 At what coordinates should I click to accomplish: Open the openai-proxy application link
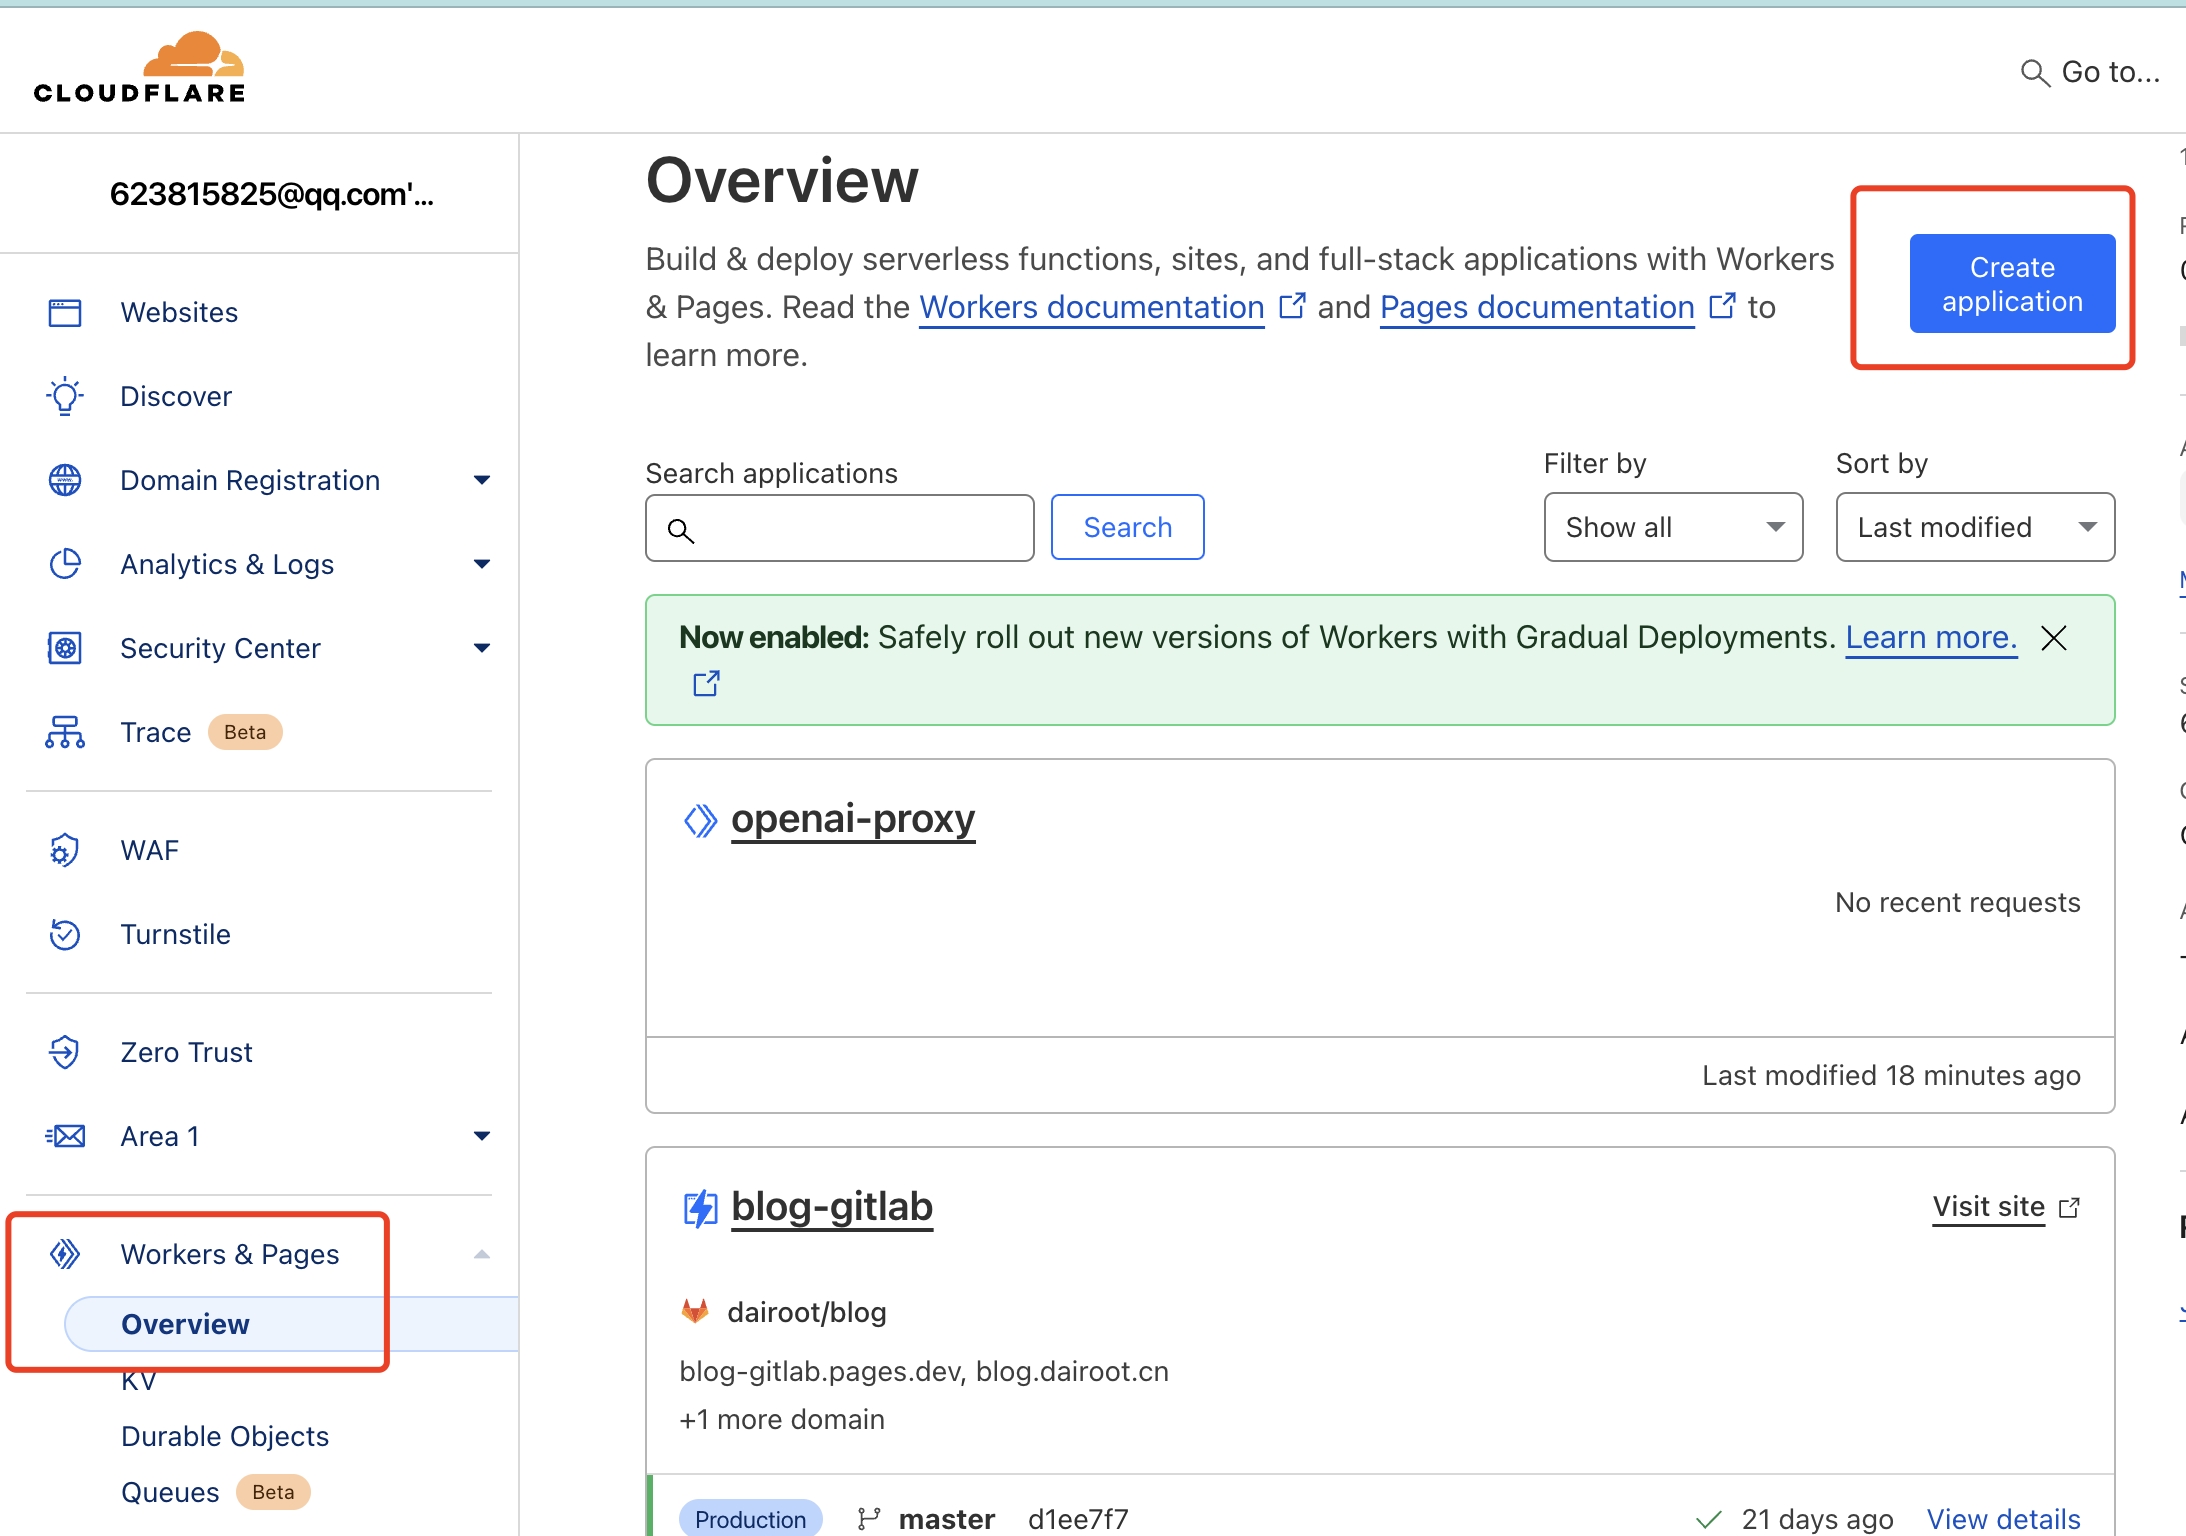pos(853,820)
